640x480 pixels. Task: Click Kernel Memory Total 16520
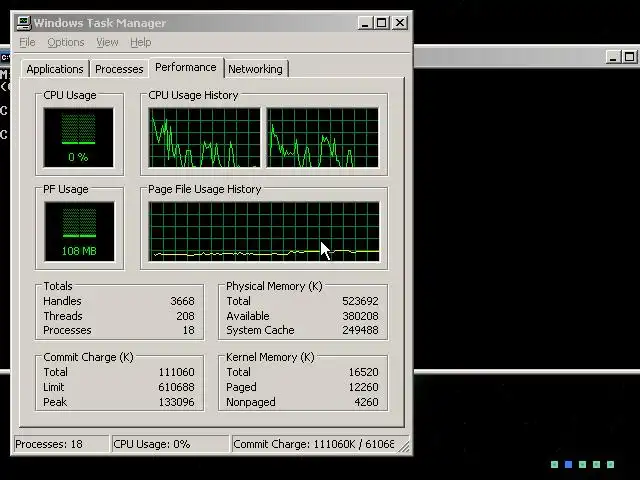(363, 372)
